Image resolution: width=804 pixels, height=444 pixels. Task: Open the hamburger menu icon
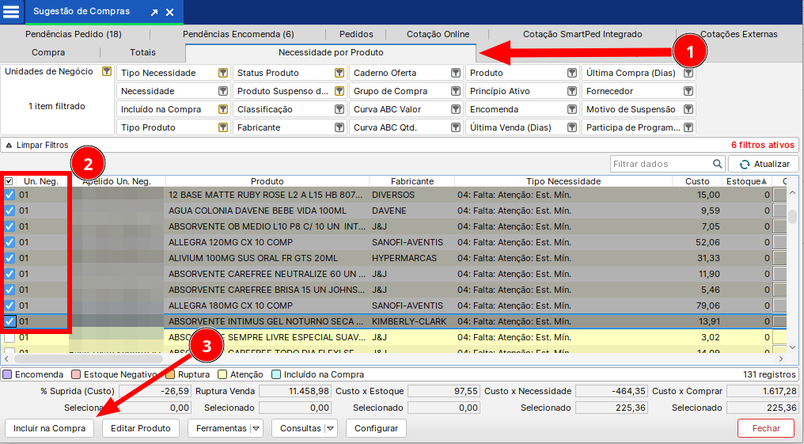click(12, 11)
